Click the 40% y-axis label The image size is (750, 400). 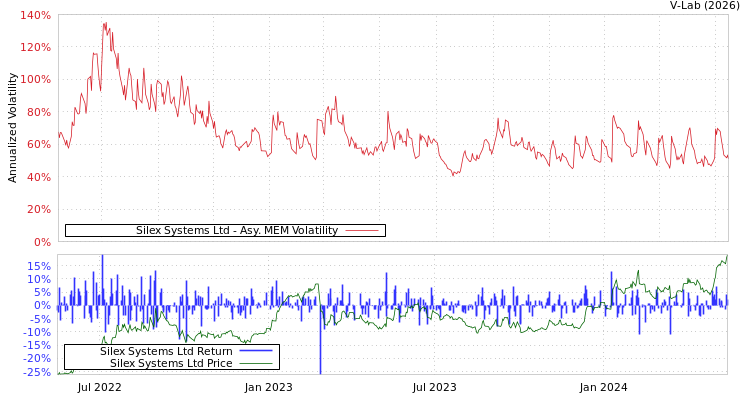coord(37,177)
